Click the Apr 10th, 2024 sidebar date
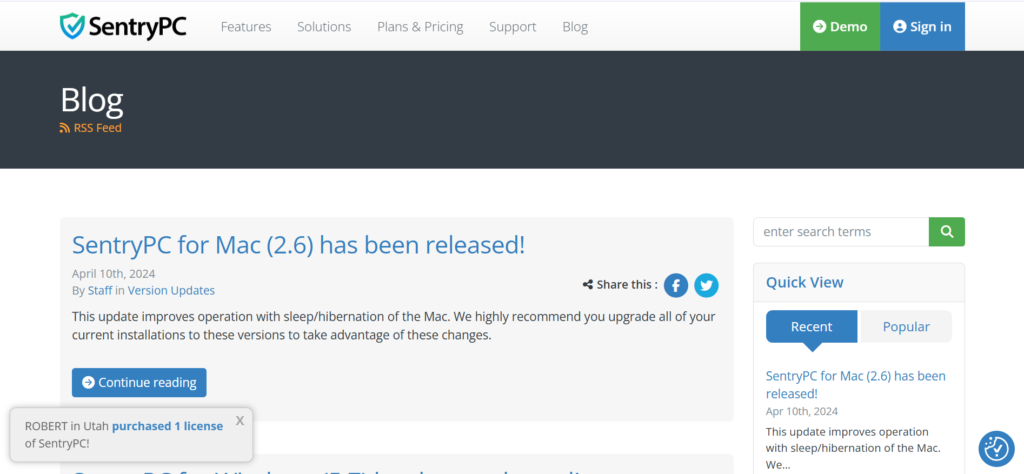 [802, 411]
